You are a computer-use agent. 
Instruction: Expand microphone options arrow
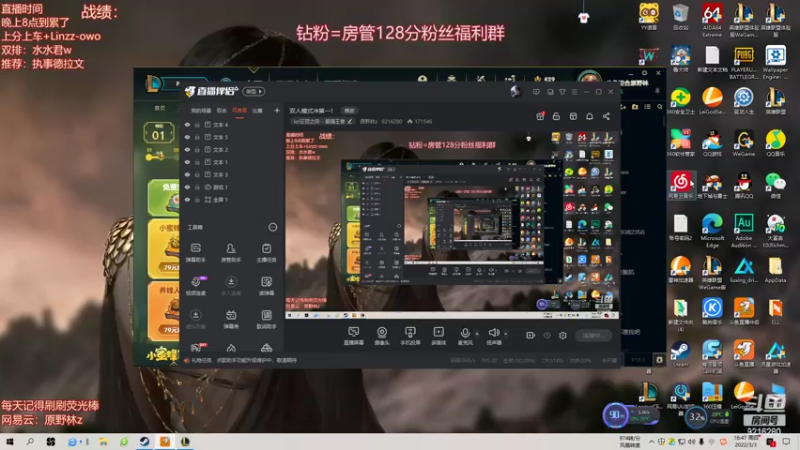click(x=477, y=334)
